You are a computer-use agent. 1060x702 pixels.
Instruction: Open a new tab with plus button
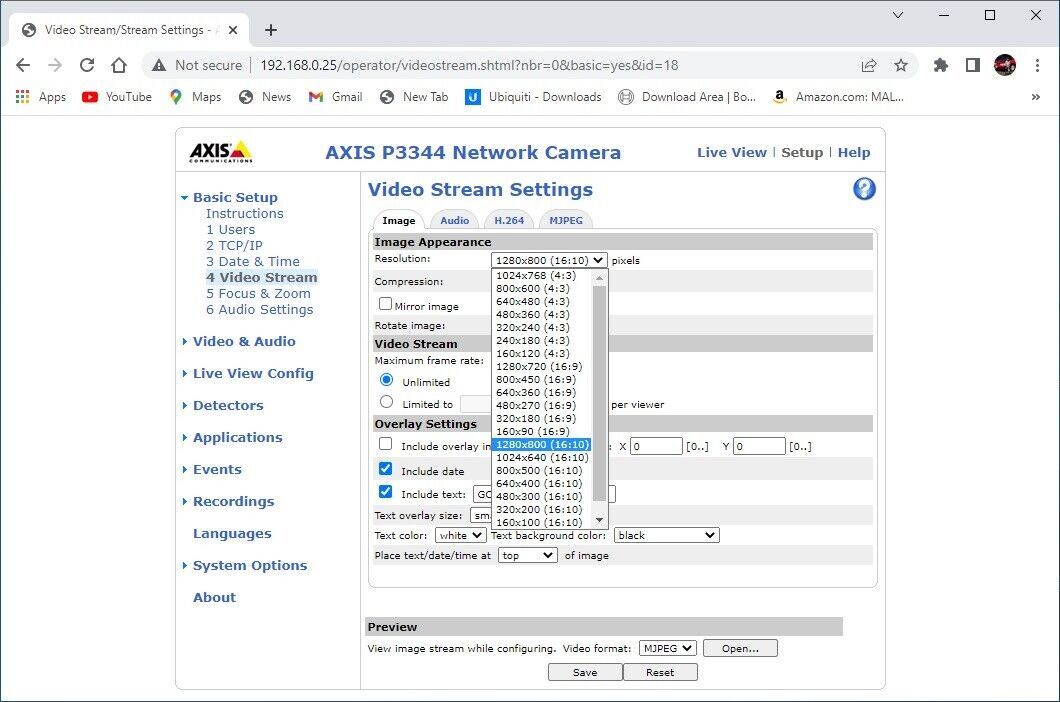point(270,30)
